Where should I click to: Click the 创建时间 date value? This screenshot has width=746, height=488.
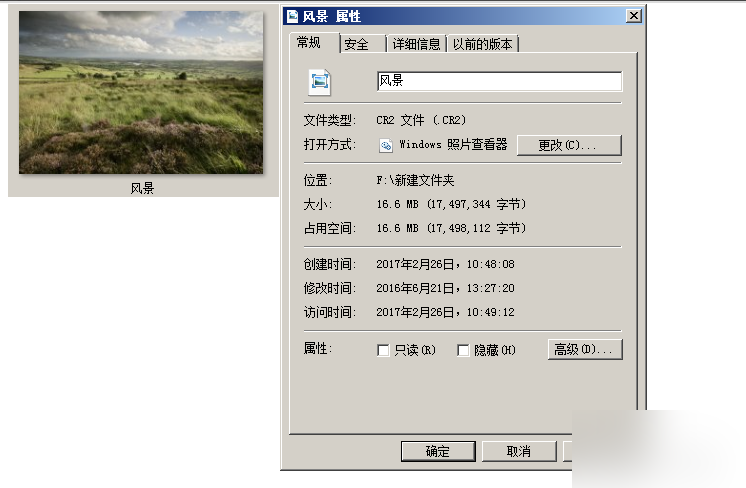445,265
